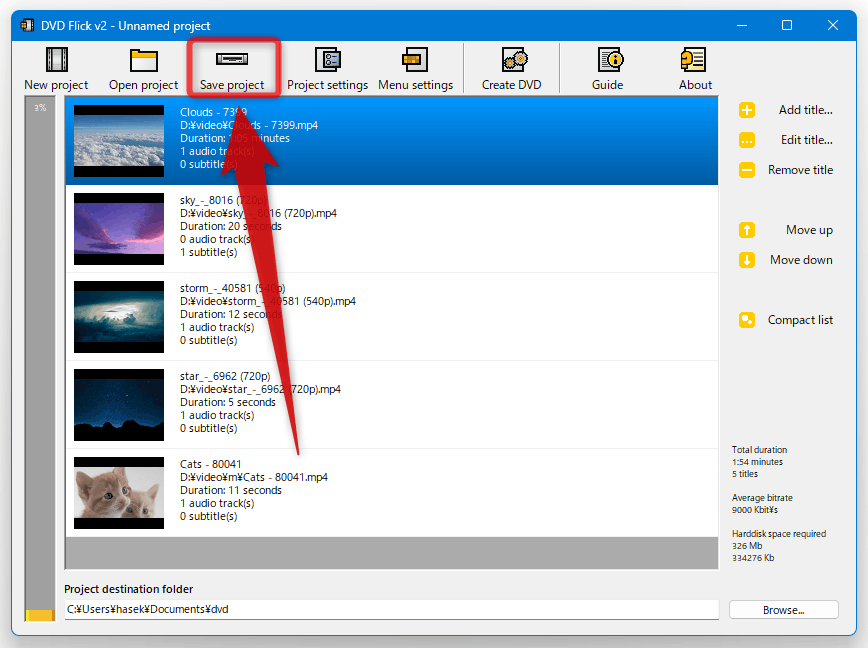Minimize the DVD Flick window
Image resolution: width=868 pixels, height=648 pixels.
click(742, 25)
